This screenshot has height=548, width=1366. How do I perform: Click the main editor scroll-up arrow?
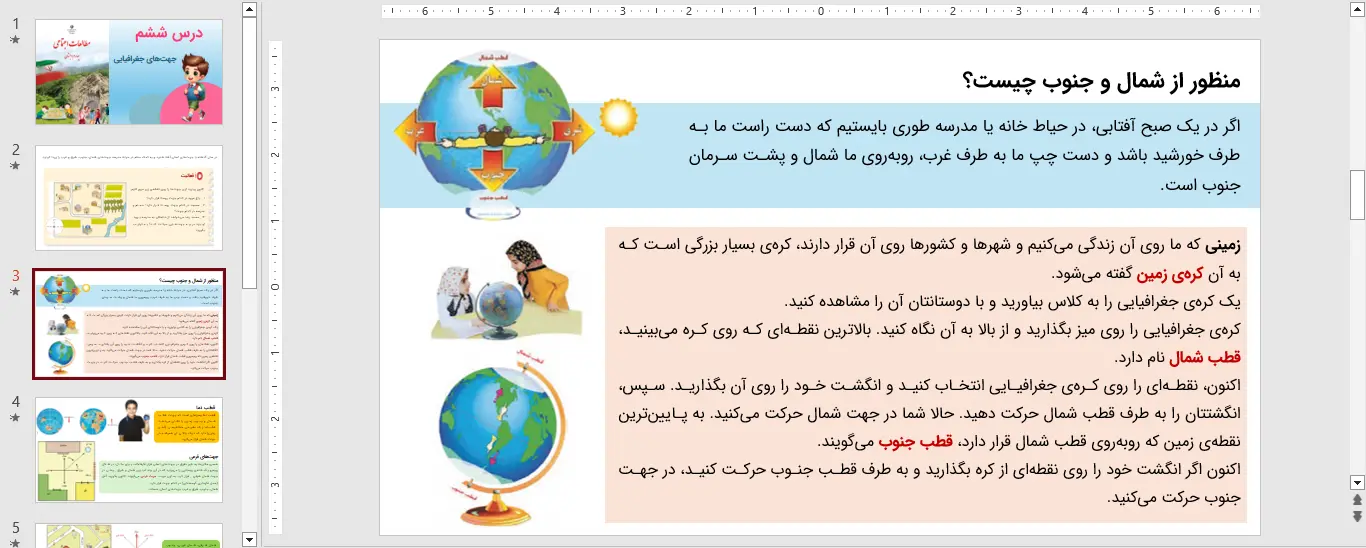point(1357,9)
